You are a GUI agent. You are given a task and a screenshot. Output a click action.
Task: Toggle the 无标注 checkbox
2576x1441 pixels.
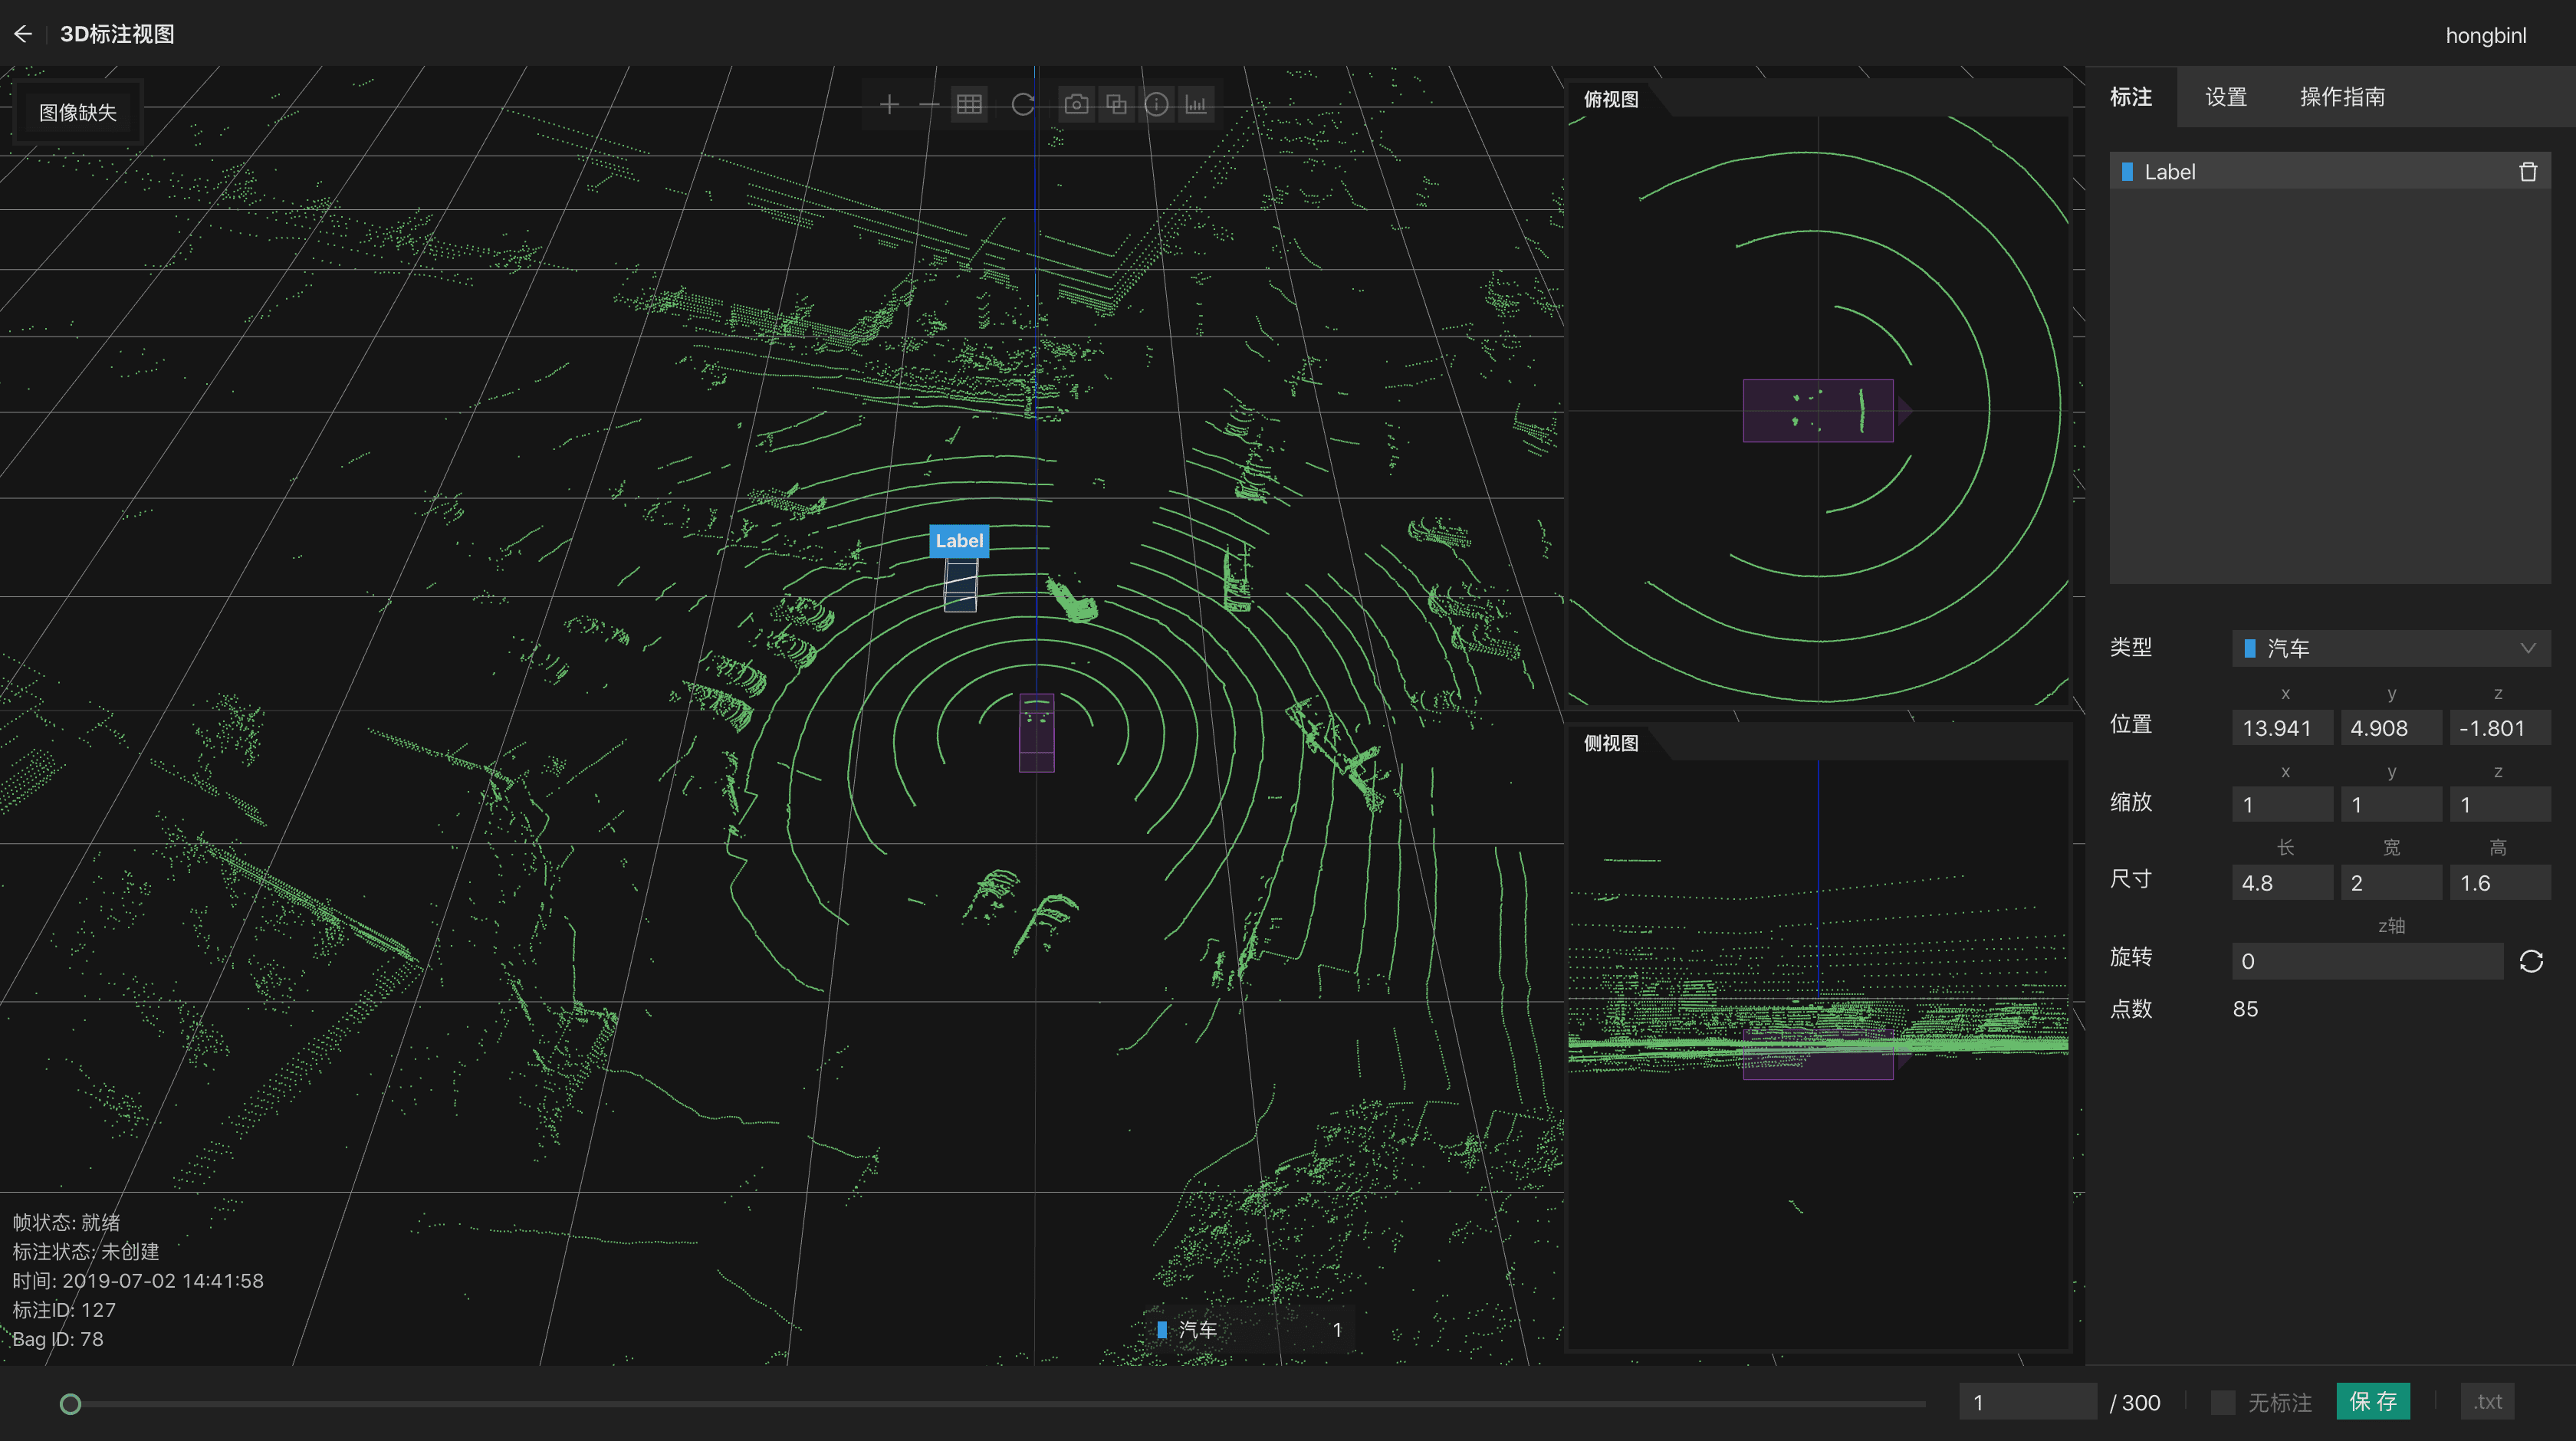(2223, 1402)
